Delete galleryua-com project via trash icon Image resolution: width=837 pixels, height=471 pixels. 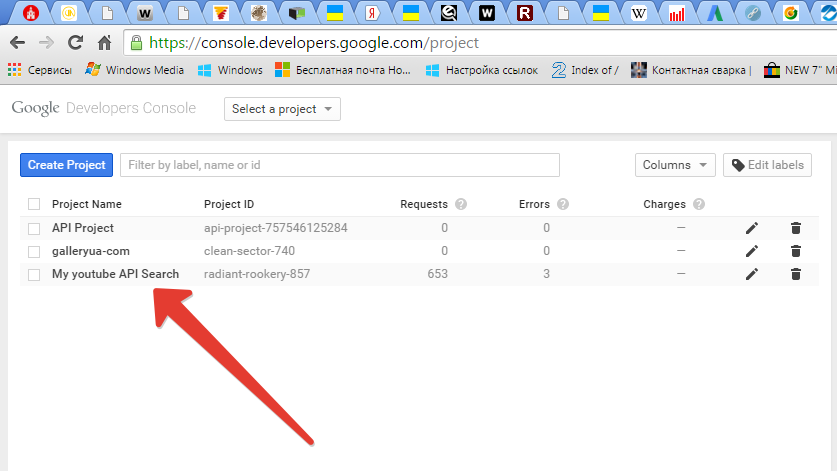[795, 251]
